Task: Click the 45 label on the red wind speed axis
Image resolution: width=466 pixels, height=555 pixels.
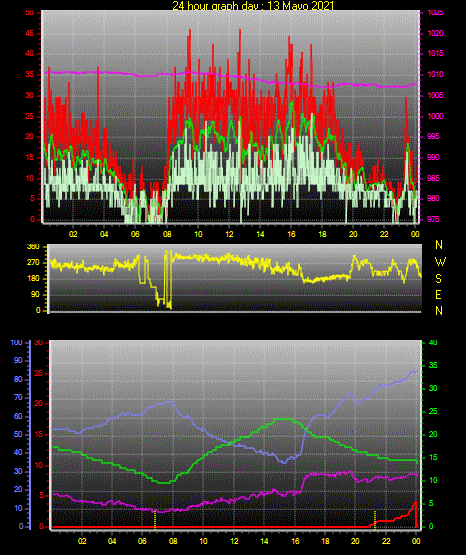Action: 30,33
